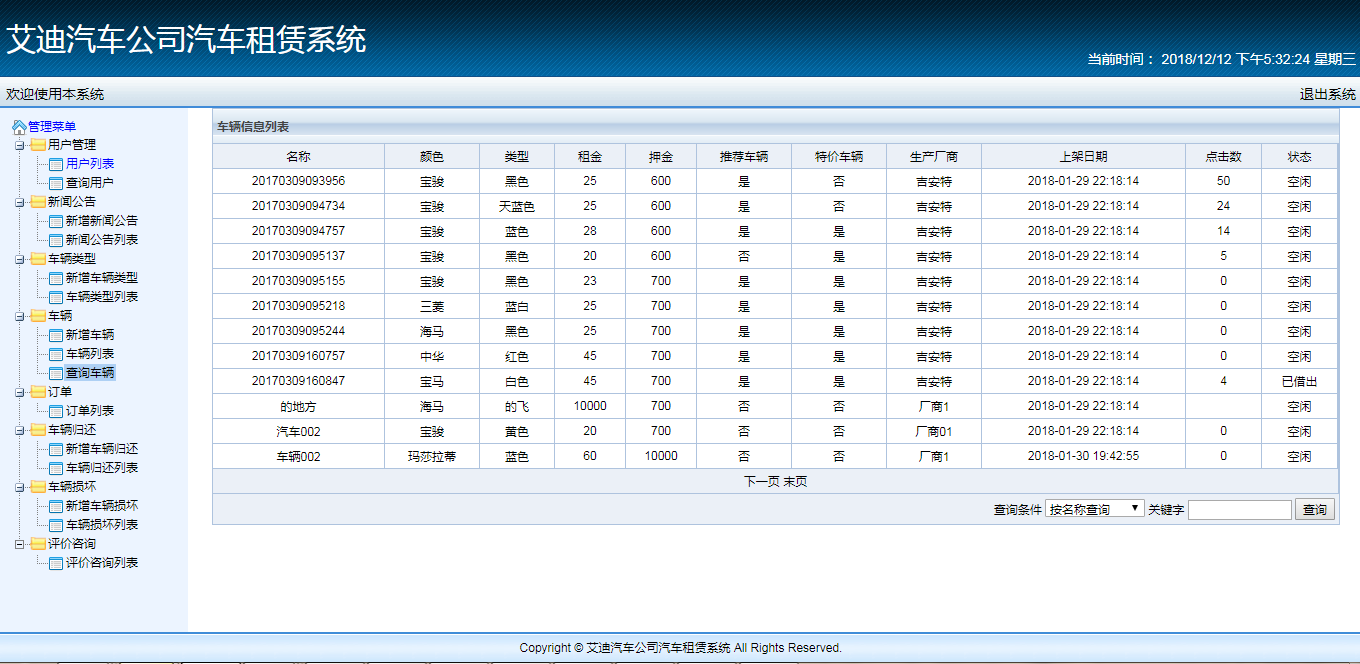
Task: Select vehicle name 20170309160847
Action: [x=298, y=381]
